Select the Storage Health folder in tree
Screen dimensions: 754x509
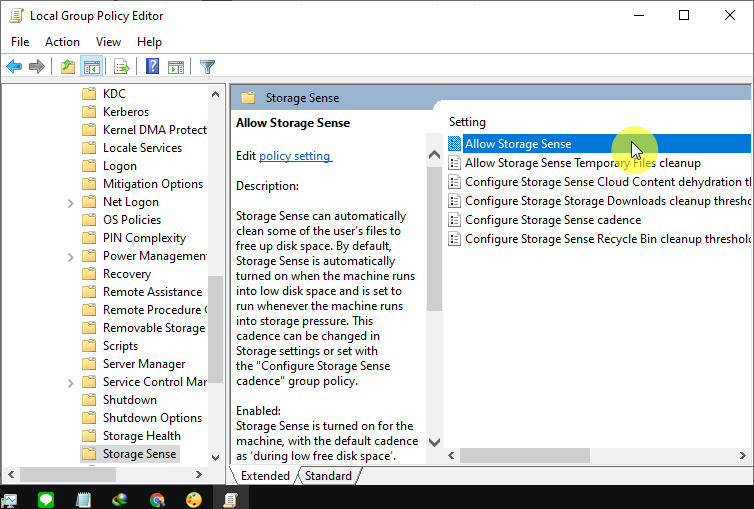141,436
